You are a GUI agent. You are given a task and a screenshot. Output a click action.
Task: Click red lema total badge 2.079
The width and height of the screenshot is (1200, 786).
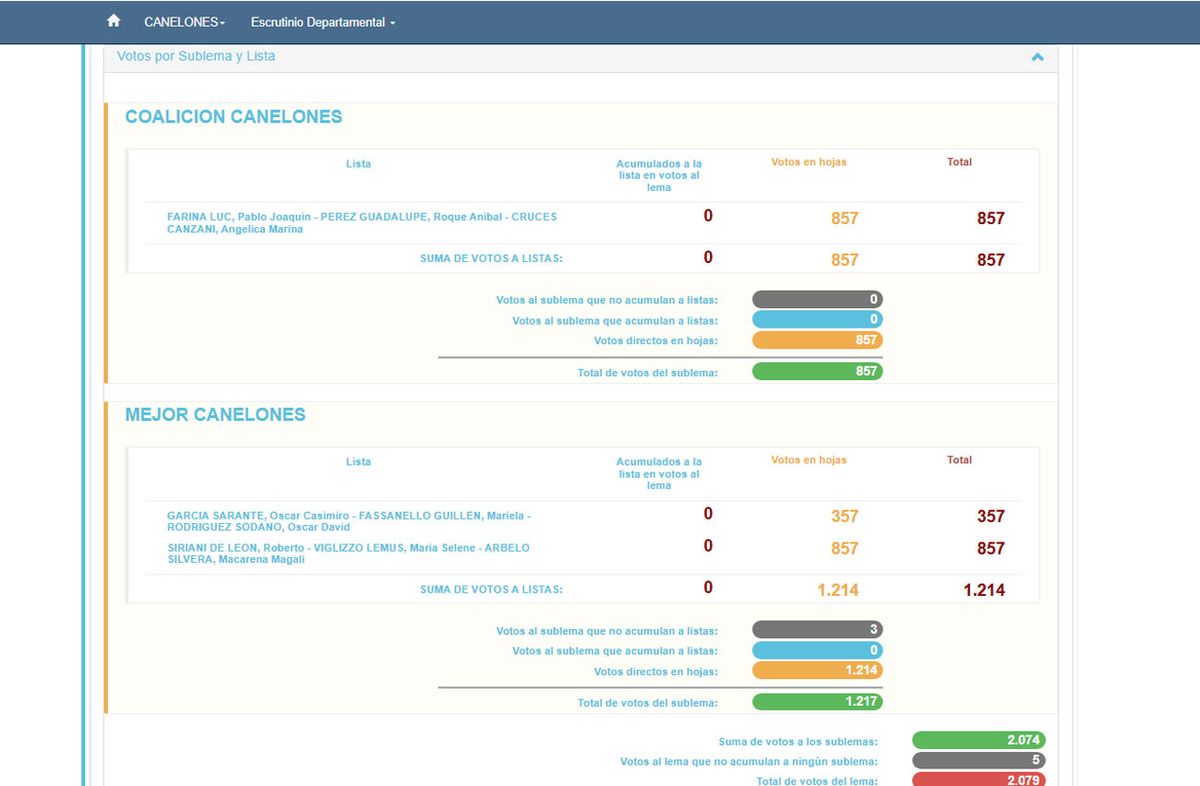point(978,780)
